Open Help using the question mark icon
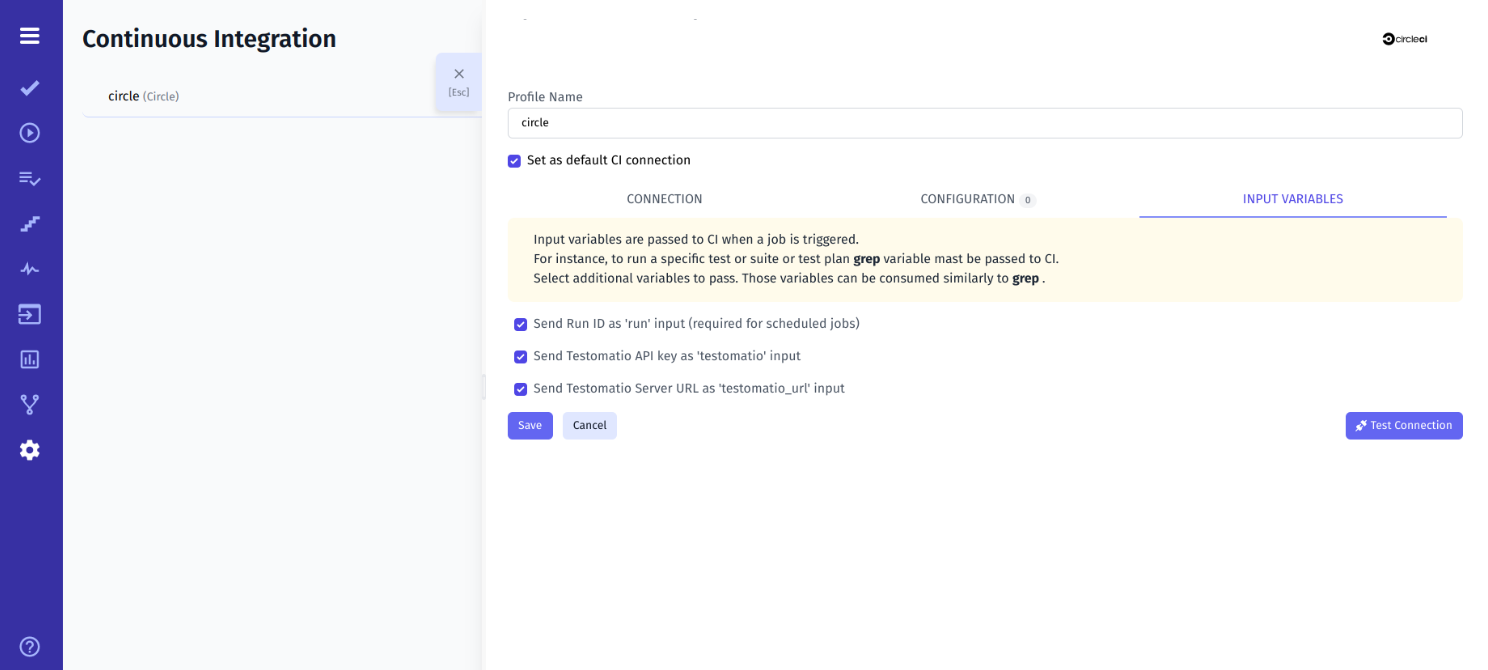Image resolution: width=1488 pixels, height=670 pixels. 29,646
